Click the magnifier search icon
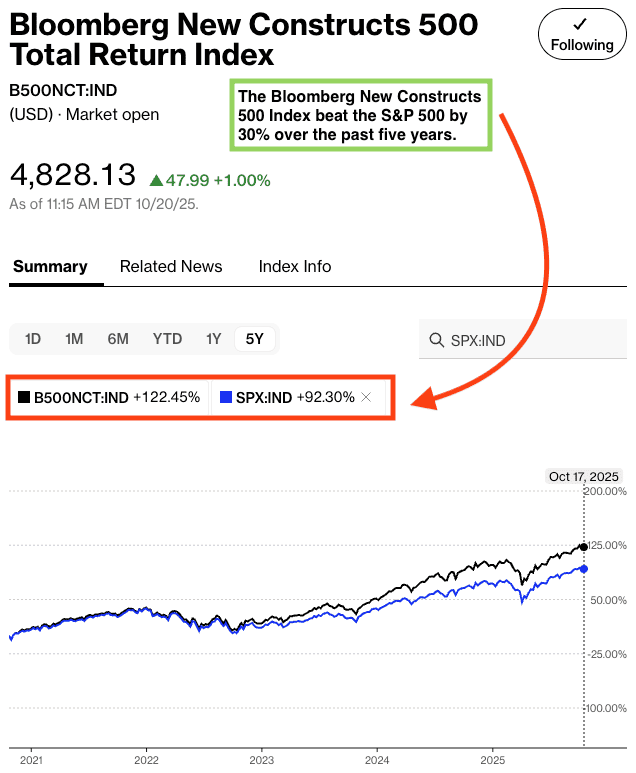The width and height of the screenshot is (636, 773). tap(436, 340)
